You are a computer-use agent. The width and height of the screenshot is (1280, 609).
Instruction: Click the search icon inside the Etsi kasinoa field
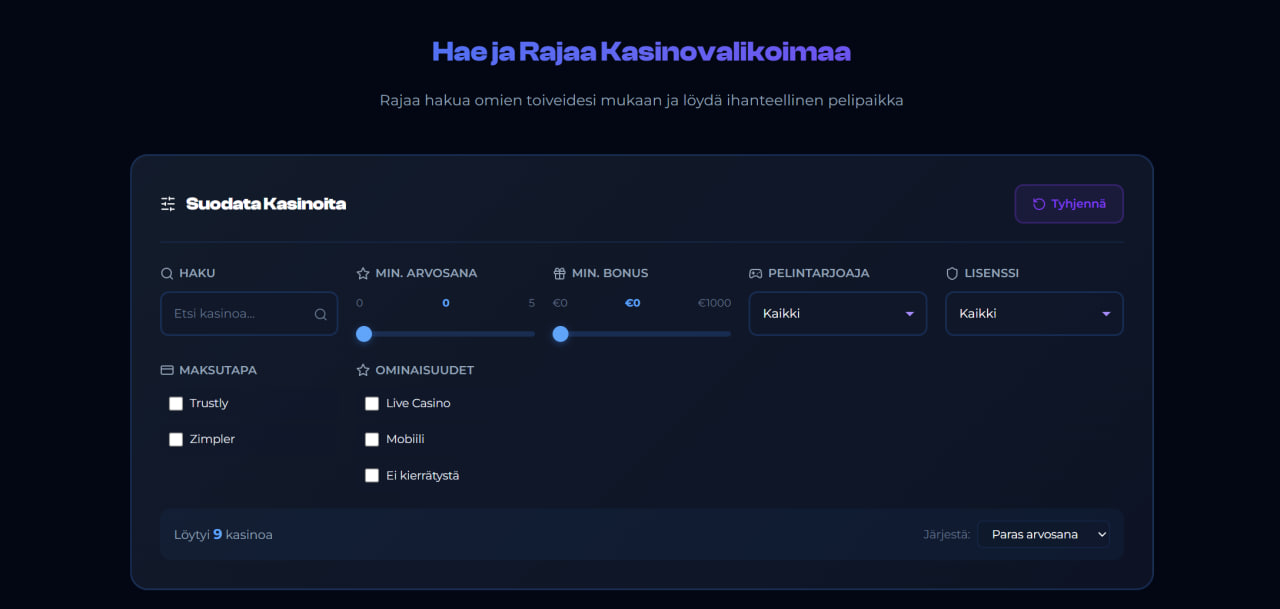coord(321,313)
